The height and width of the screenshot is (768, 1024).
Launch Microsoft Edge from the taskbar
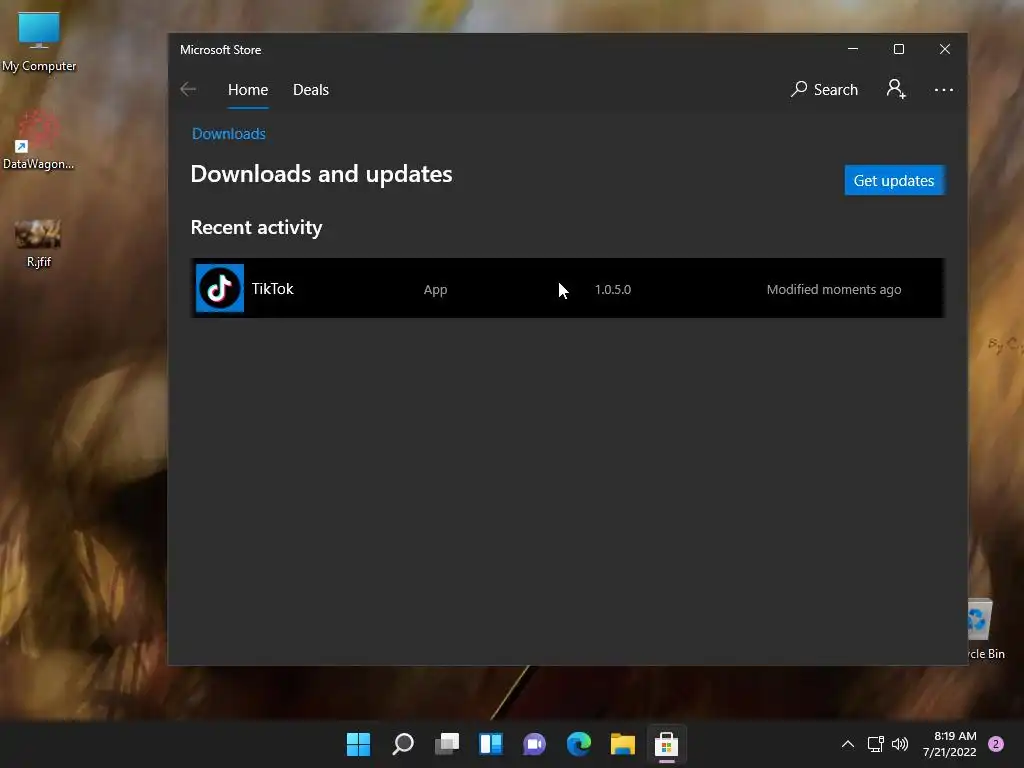pos(579,744)
